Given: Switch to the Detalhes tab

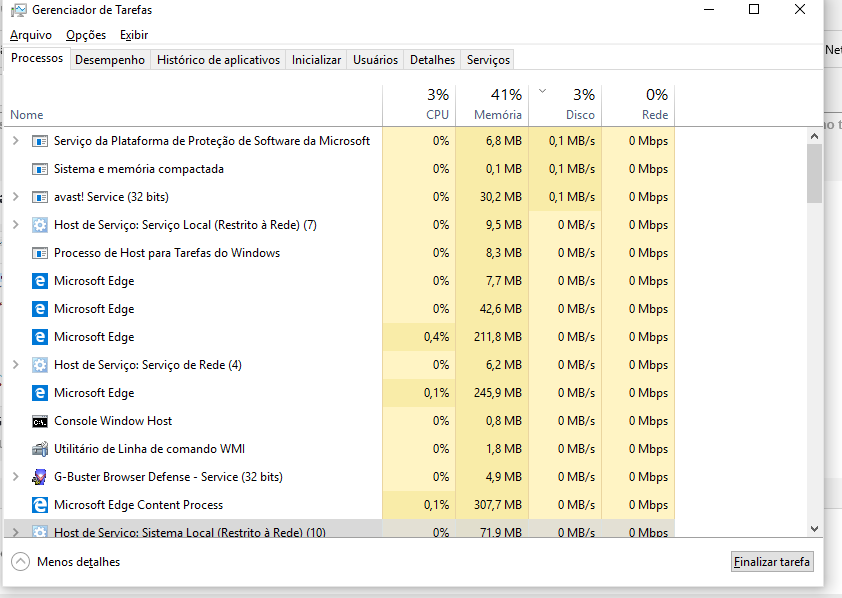Looking at the screenshot, I should coord(432,60).
